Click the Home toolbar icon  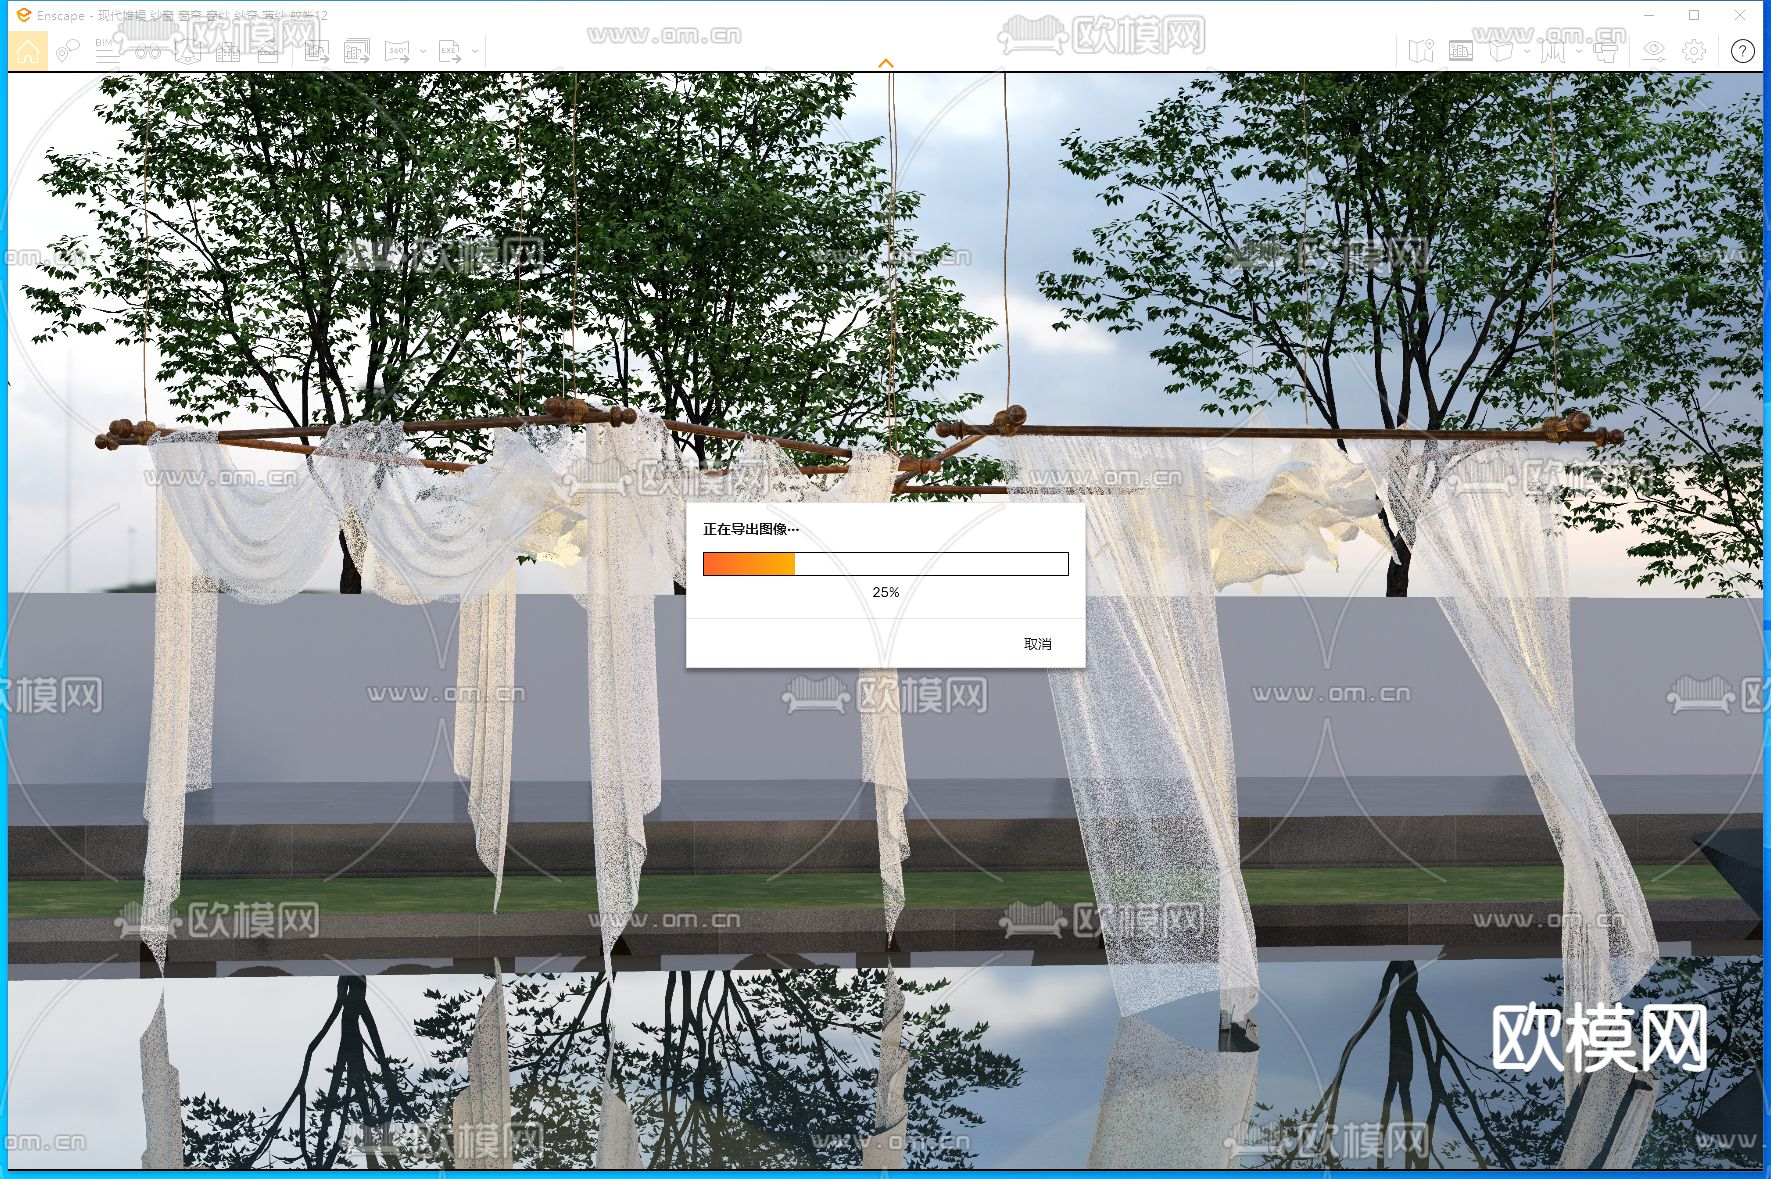coord(28,51)
